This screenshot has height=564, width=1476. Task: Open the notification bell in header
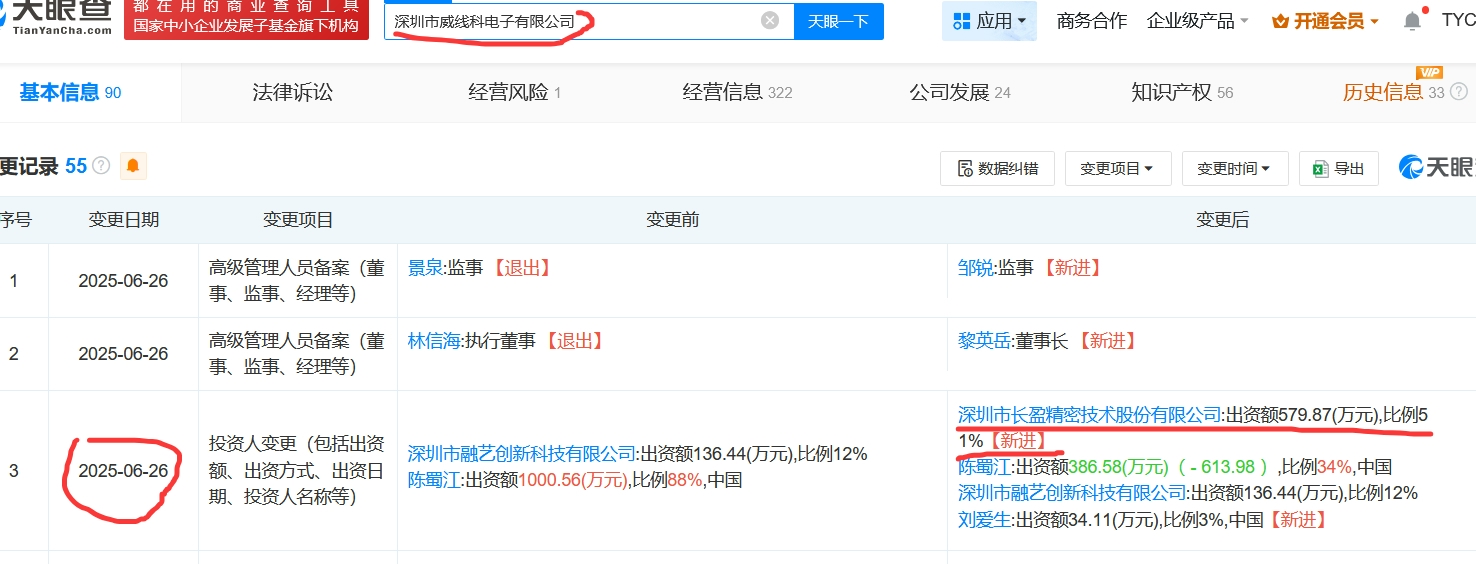pyautogui.click(x=1412, y=21)
